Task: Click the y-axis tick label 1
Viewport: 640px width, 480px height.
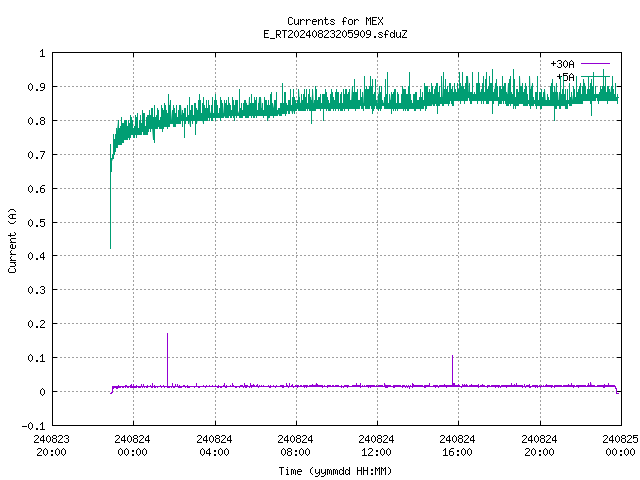Action: (x=42, y=53)
